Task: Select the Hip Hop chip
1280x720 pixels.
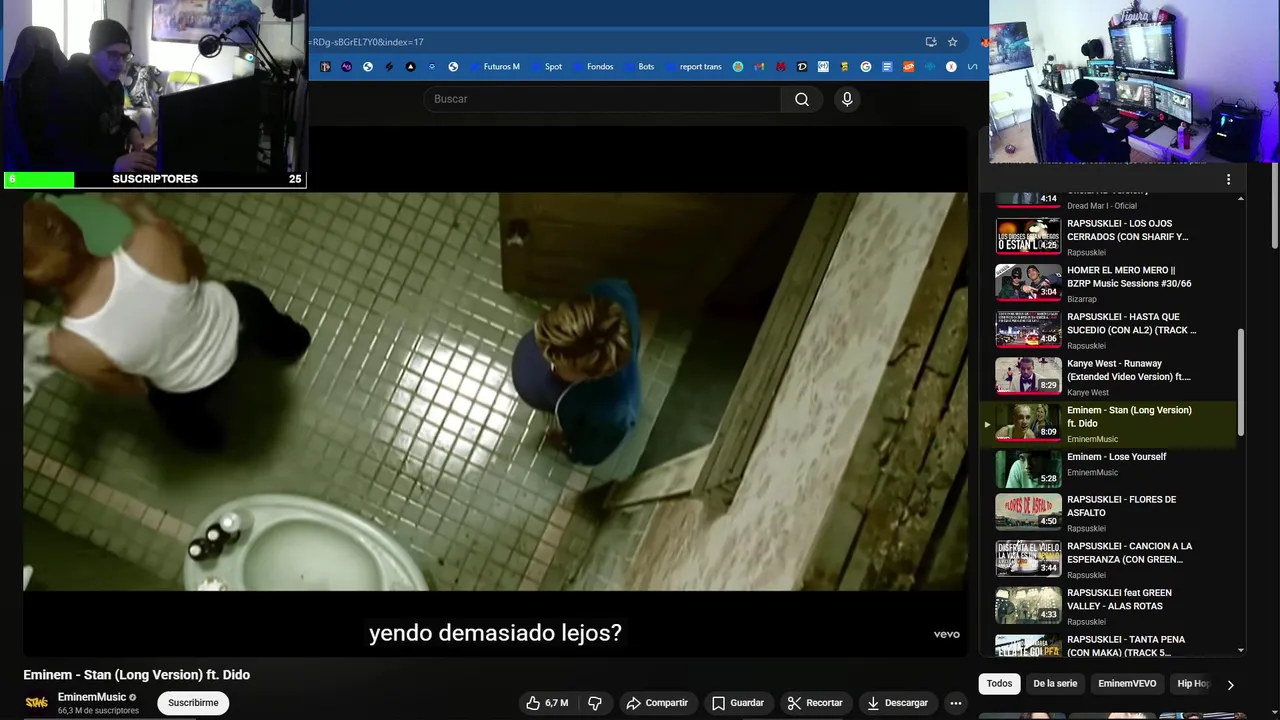Action: pyautogui.click(x=1194, y=684)
